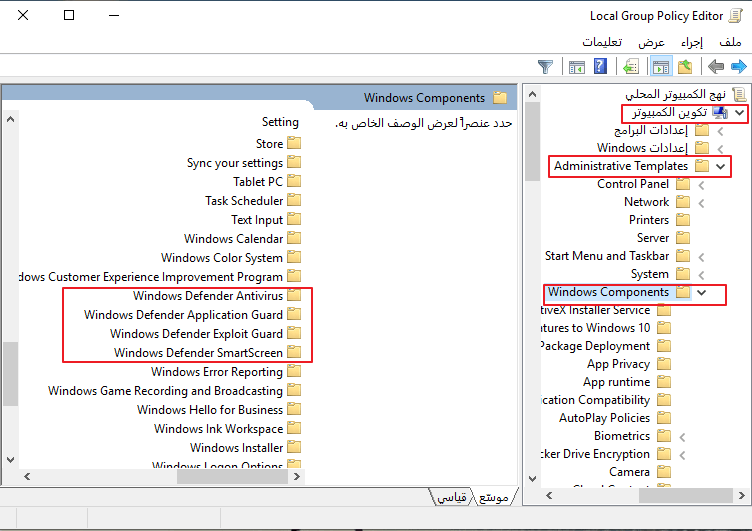Select Sync your settings folder

(x=244, y=163)
